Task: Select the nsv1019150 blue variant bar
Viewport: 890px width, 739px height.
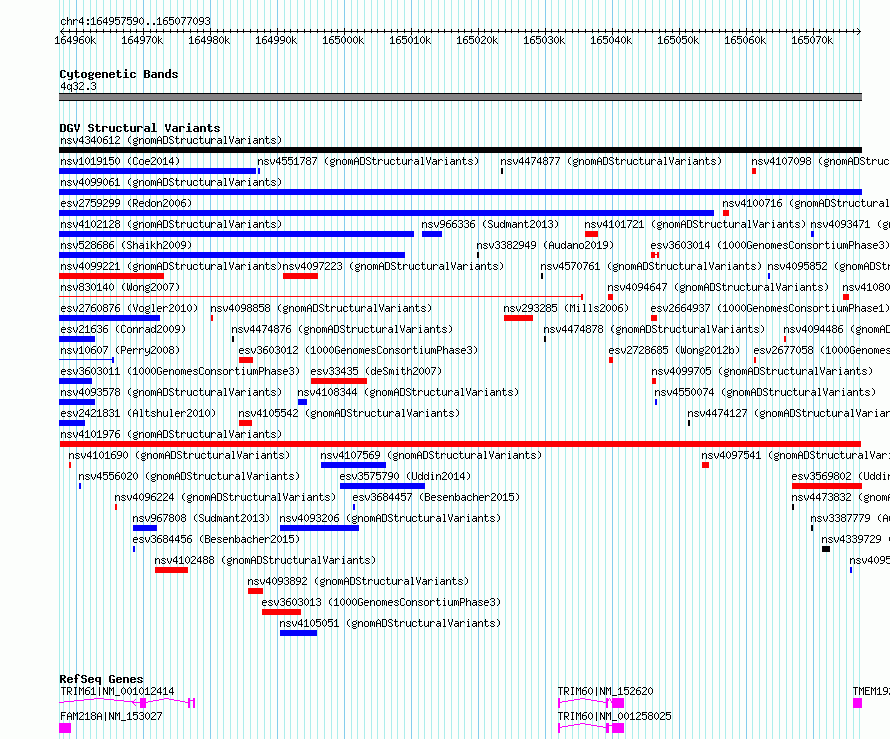Action: [x=158, y=171]
